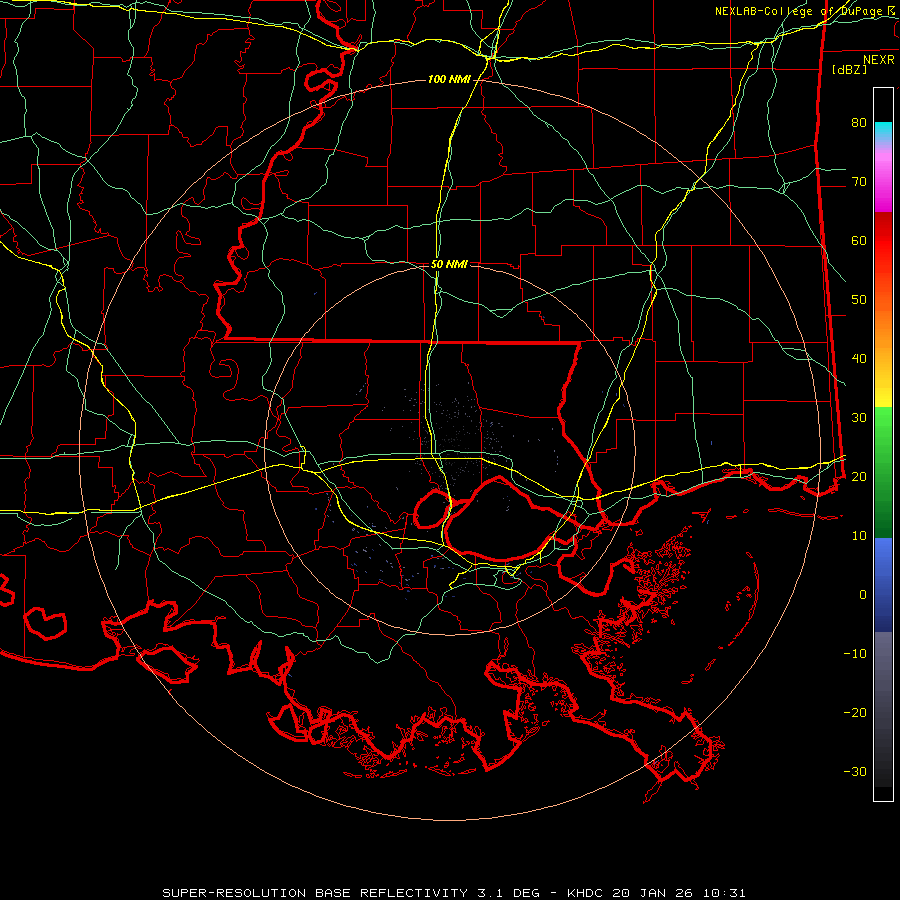Click the 100 NMI range ring label

pos(449,79)
